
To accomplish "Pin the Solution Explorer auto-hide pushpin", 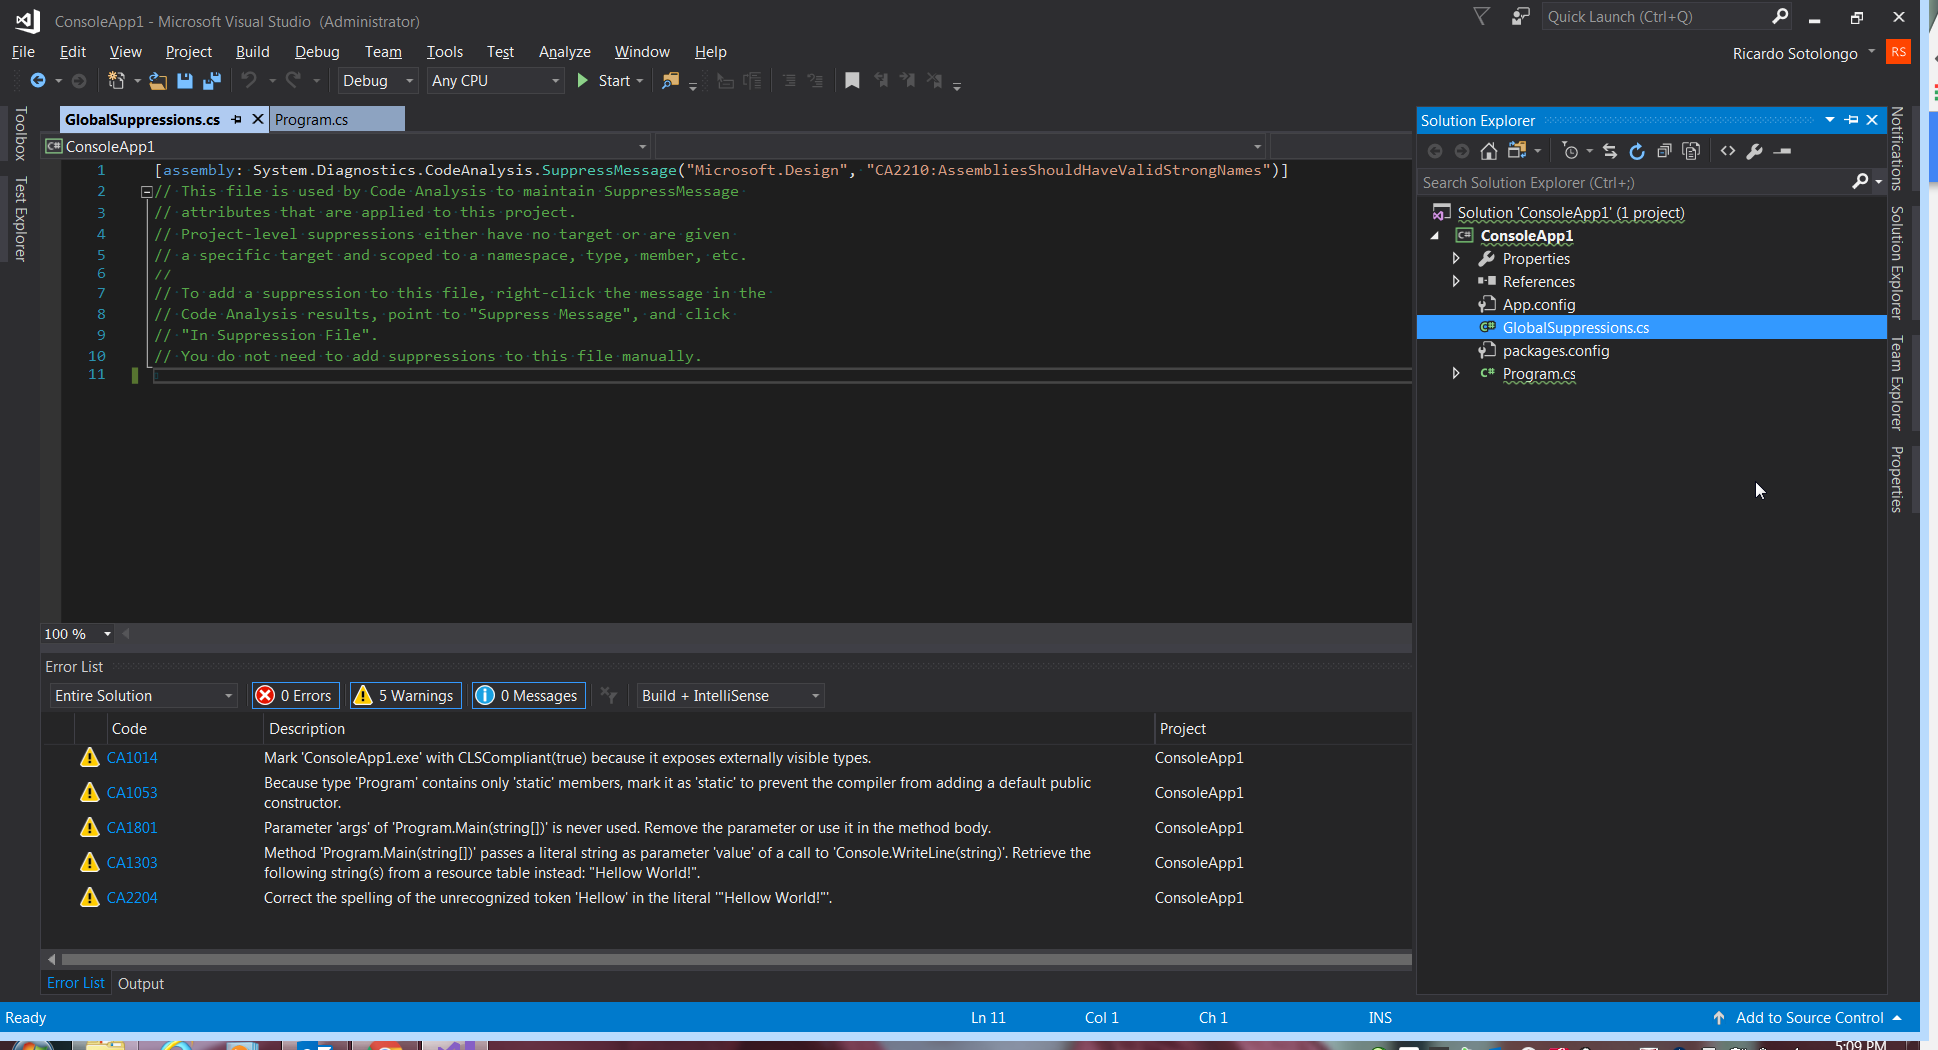I will point(1852,120).
